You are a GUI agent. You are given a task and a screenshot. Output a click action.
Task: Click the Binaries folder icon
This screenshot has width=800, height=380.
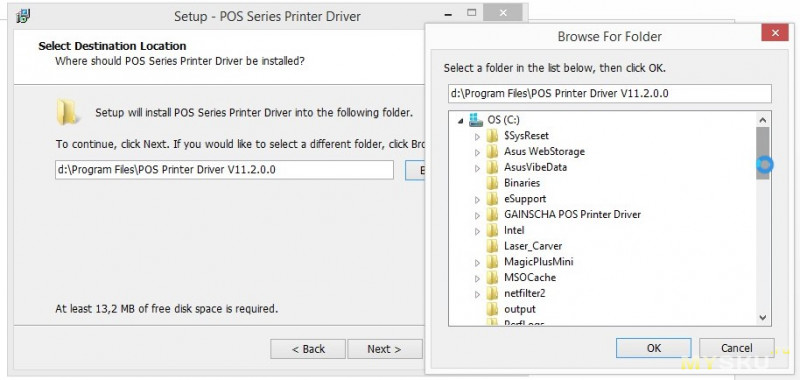pos(492,183)
